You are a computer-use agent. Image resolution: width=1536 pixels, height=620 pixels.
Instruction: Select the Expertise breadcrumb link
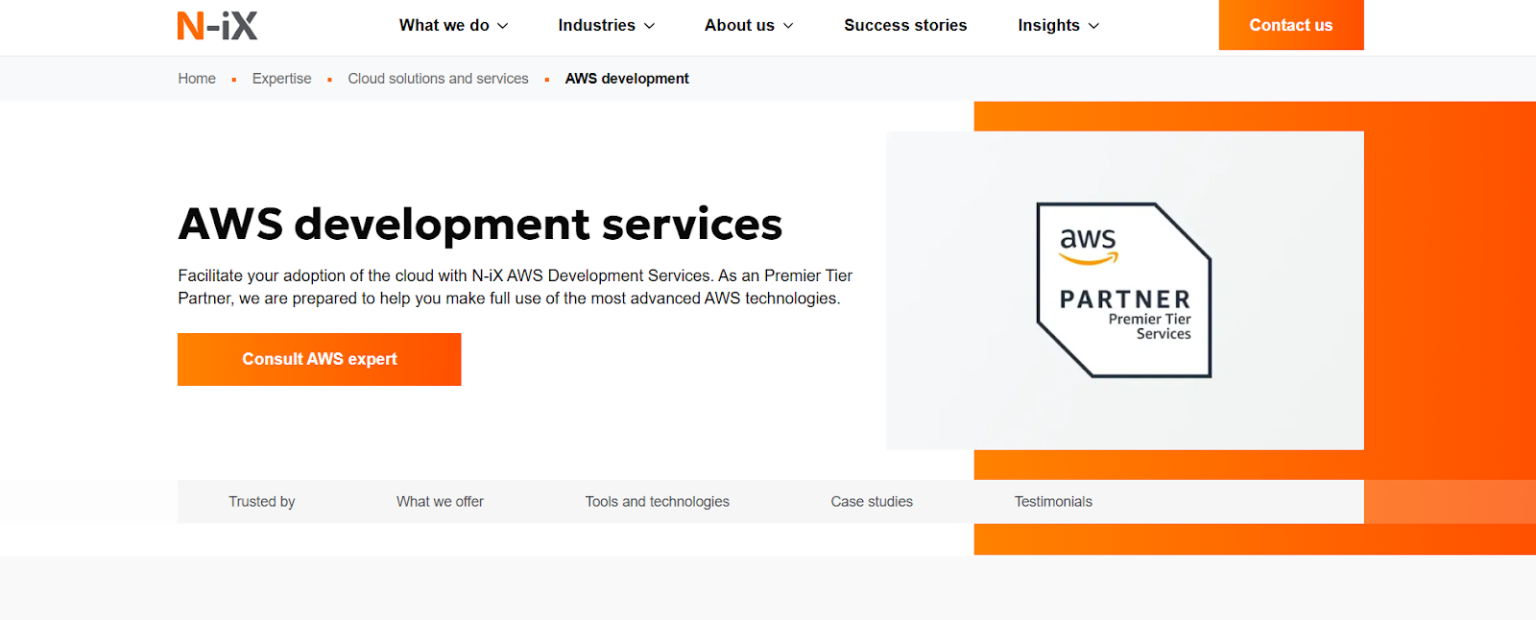[x=281, y=79]
